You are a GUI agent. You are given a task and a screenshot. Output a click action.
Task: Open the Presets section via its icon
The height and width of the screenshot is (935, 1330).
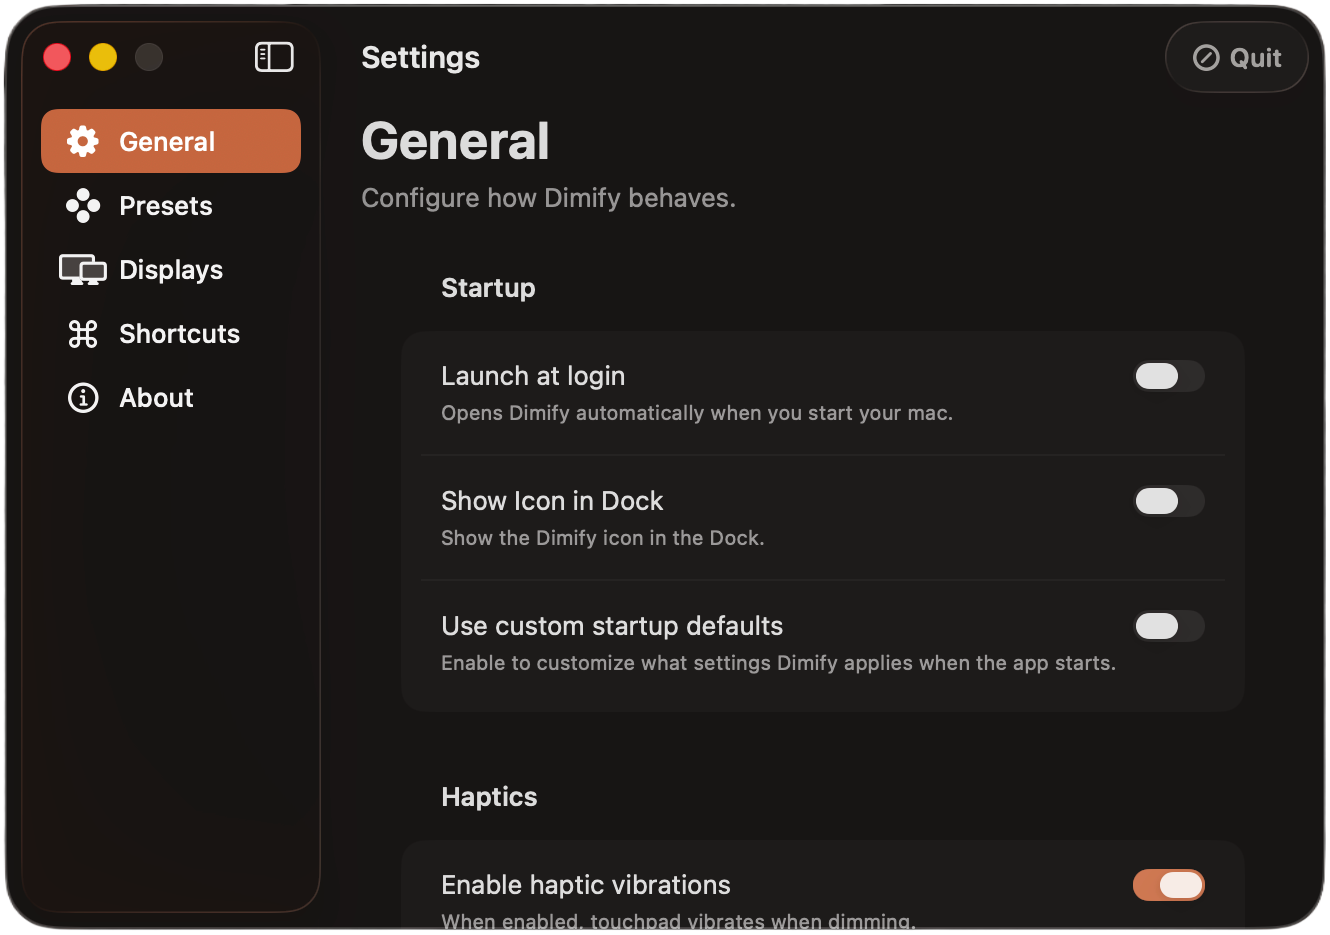click(x=82, y=205)
